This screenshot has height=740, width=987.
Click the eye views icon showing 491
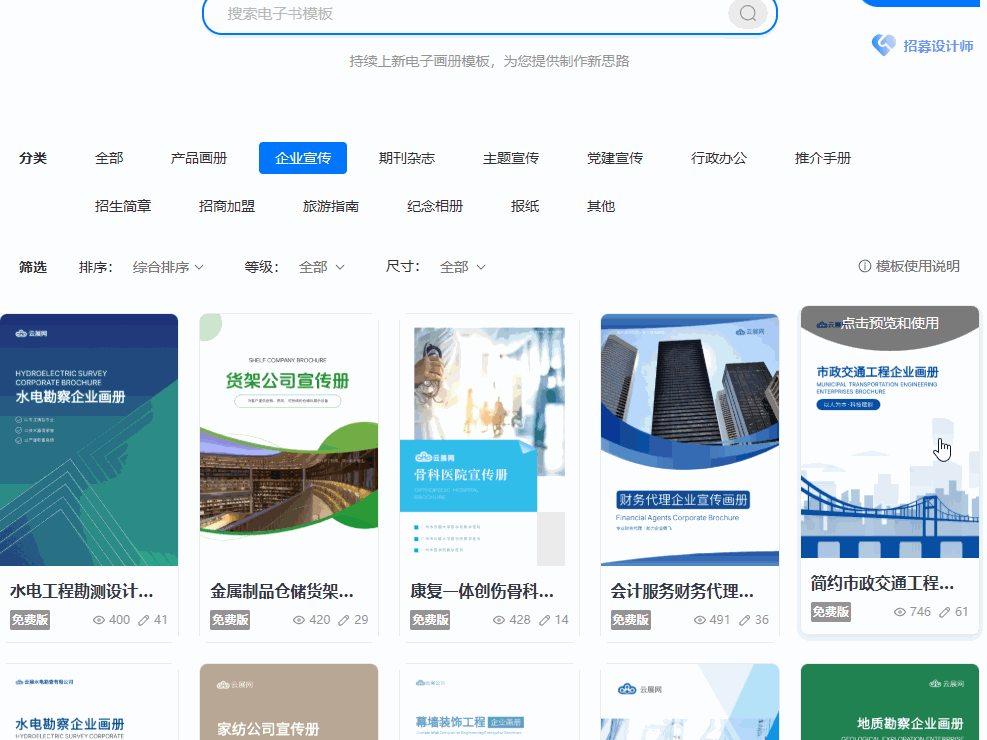[699, 620]
